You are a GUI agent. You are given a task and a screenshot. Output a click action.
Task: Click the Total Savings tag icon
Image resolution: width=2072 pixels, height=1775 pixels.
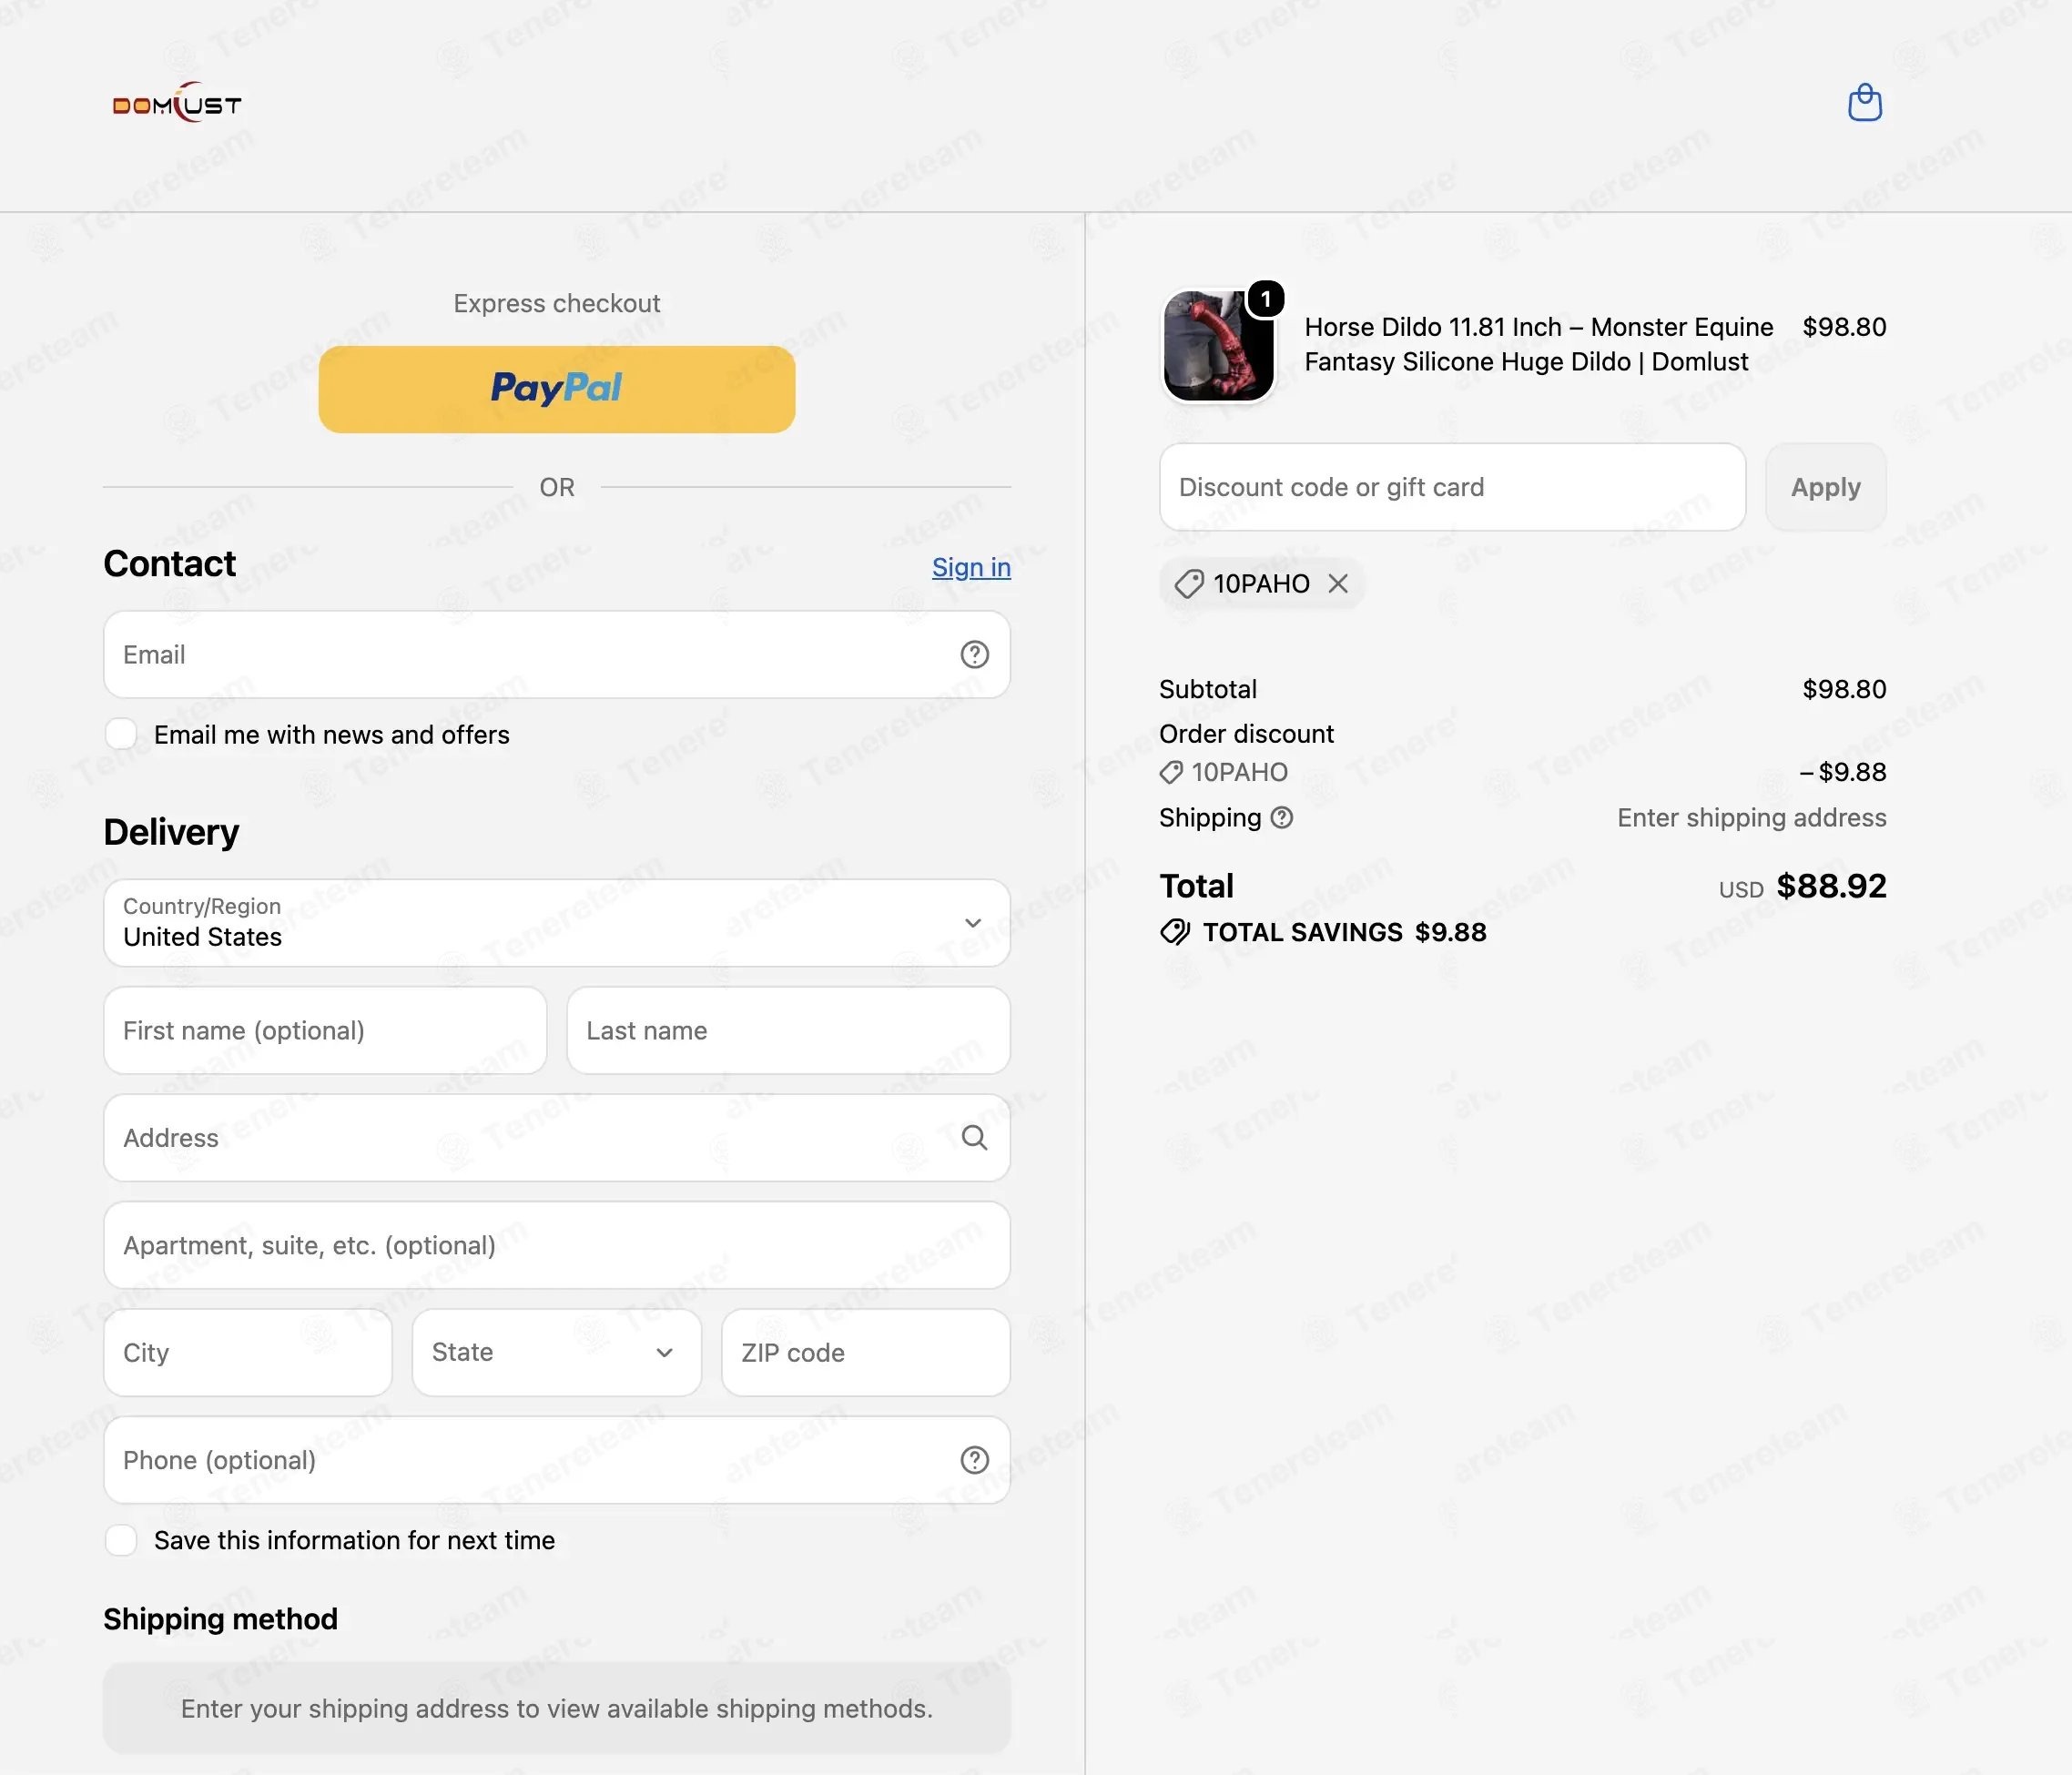click(1175, 932)
